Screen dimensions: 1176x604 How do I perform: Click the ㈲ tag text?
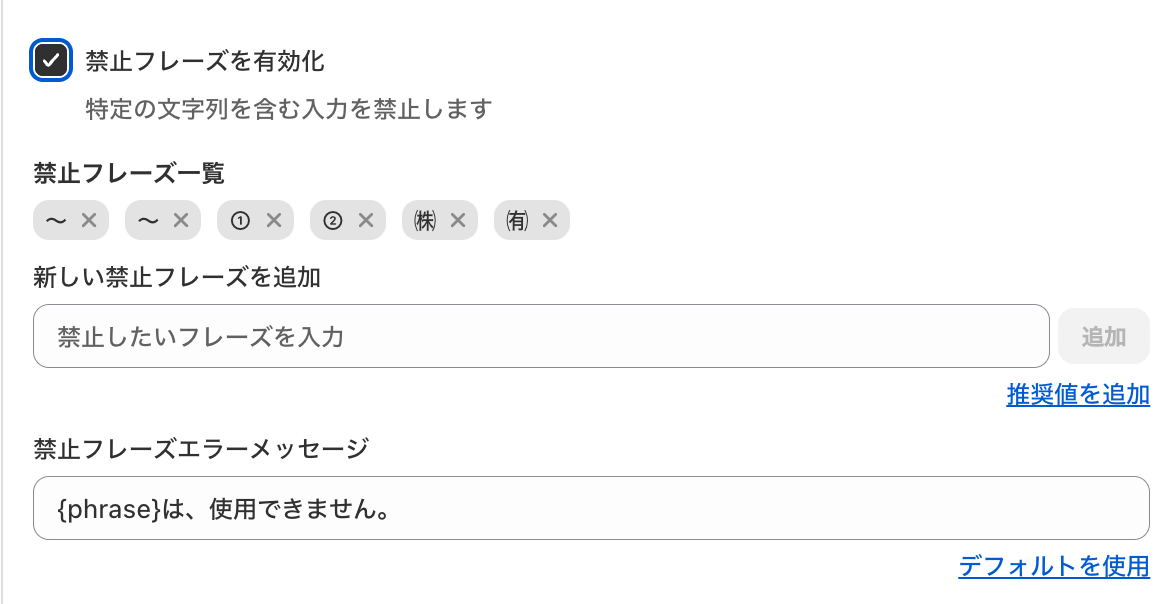(518, 221)
